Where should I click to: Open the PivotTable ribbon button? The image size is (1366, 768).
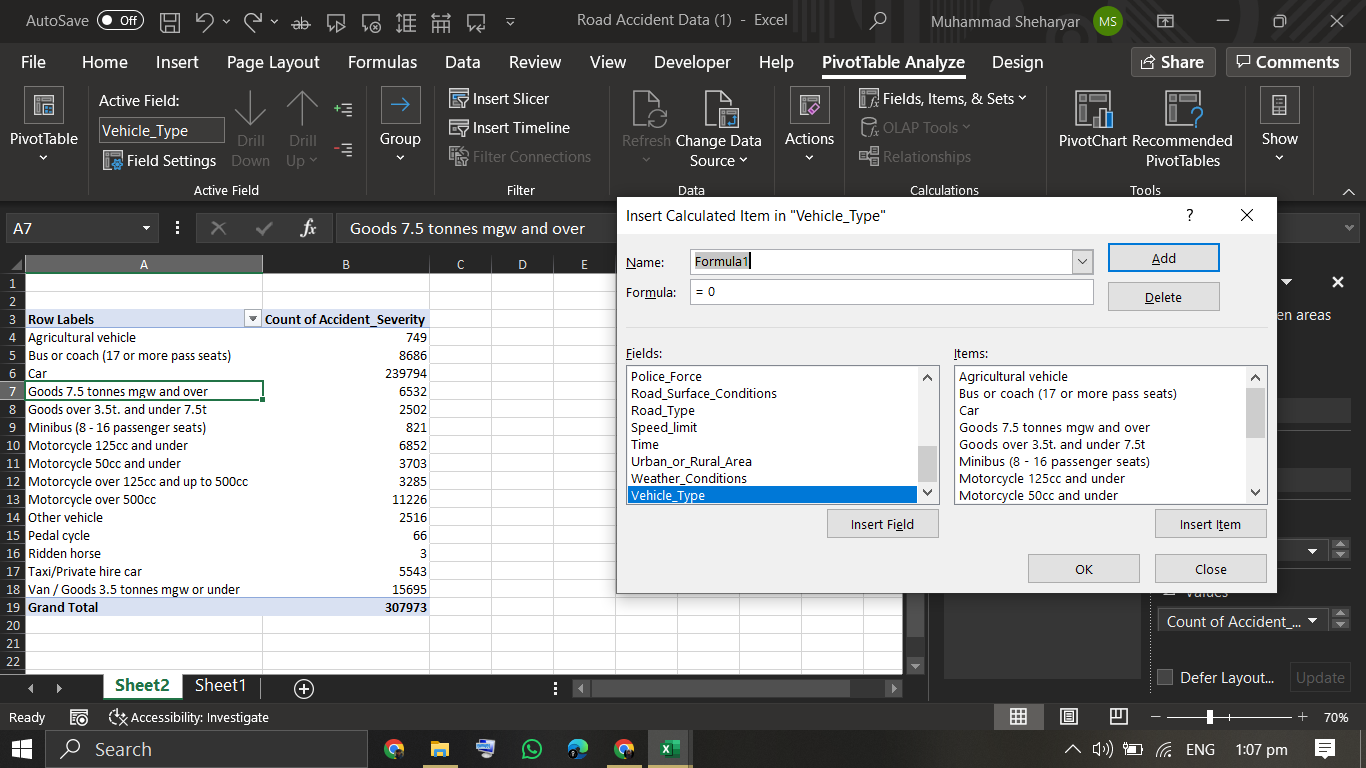(43, 127)
